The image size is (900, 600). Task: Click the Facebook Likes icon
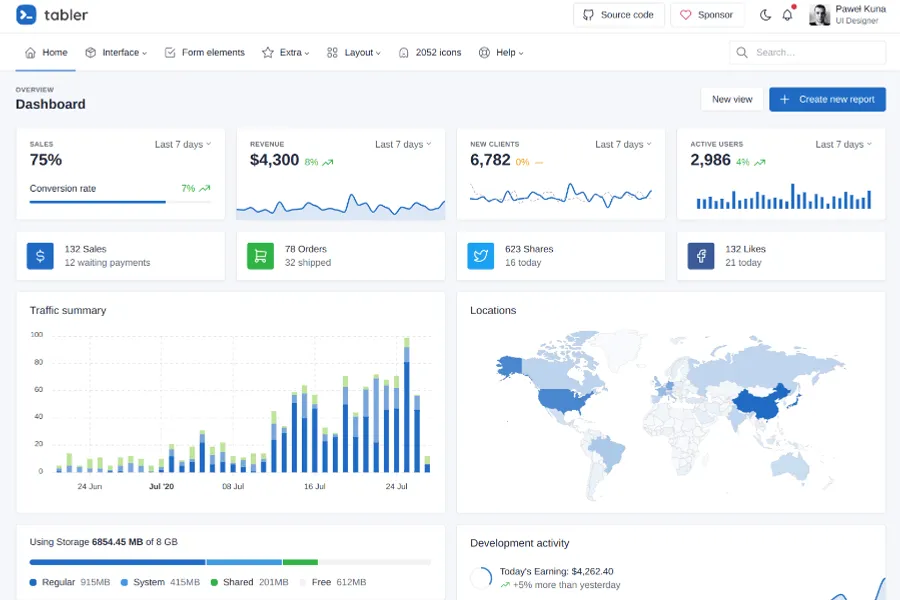pyautogui.click(x=701, y=256)
